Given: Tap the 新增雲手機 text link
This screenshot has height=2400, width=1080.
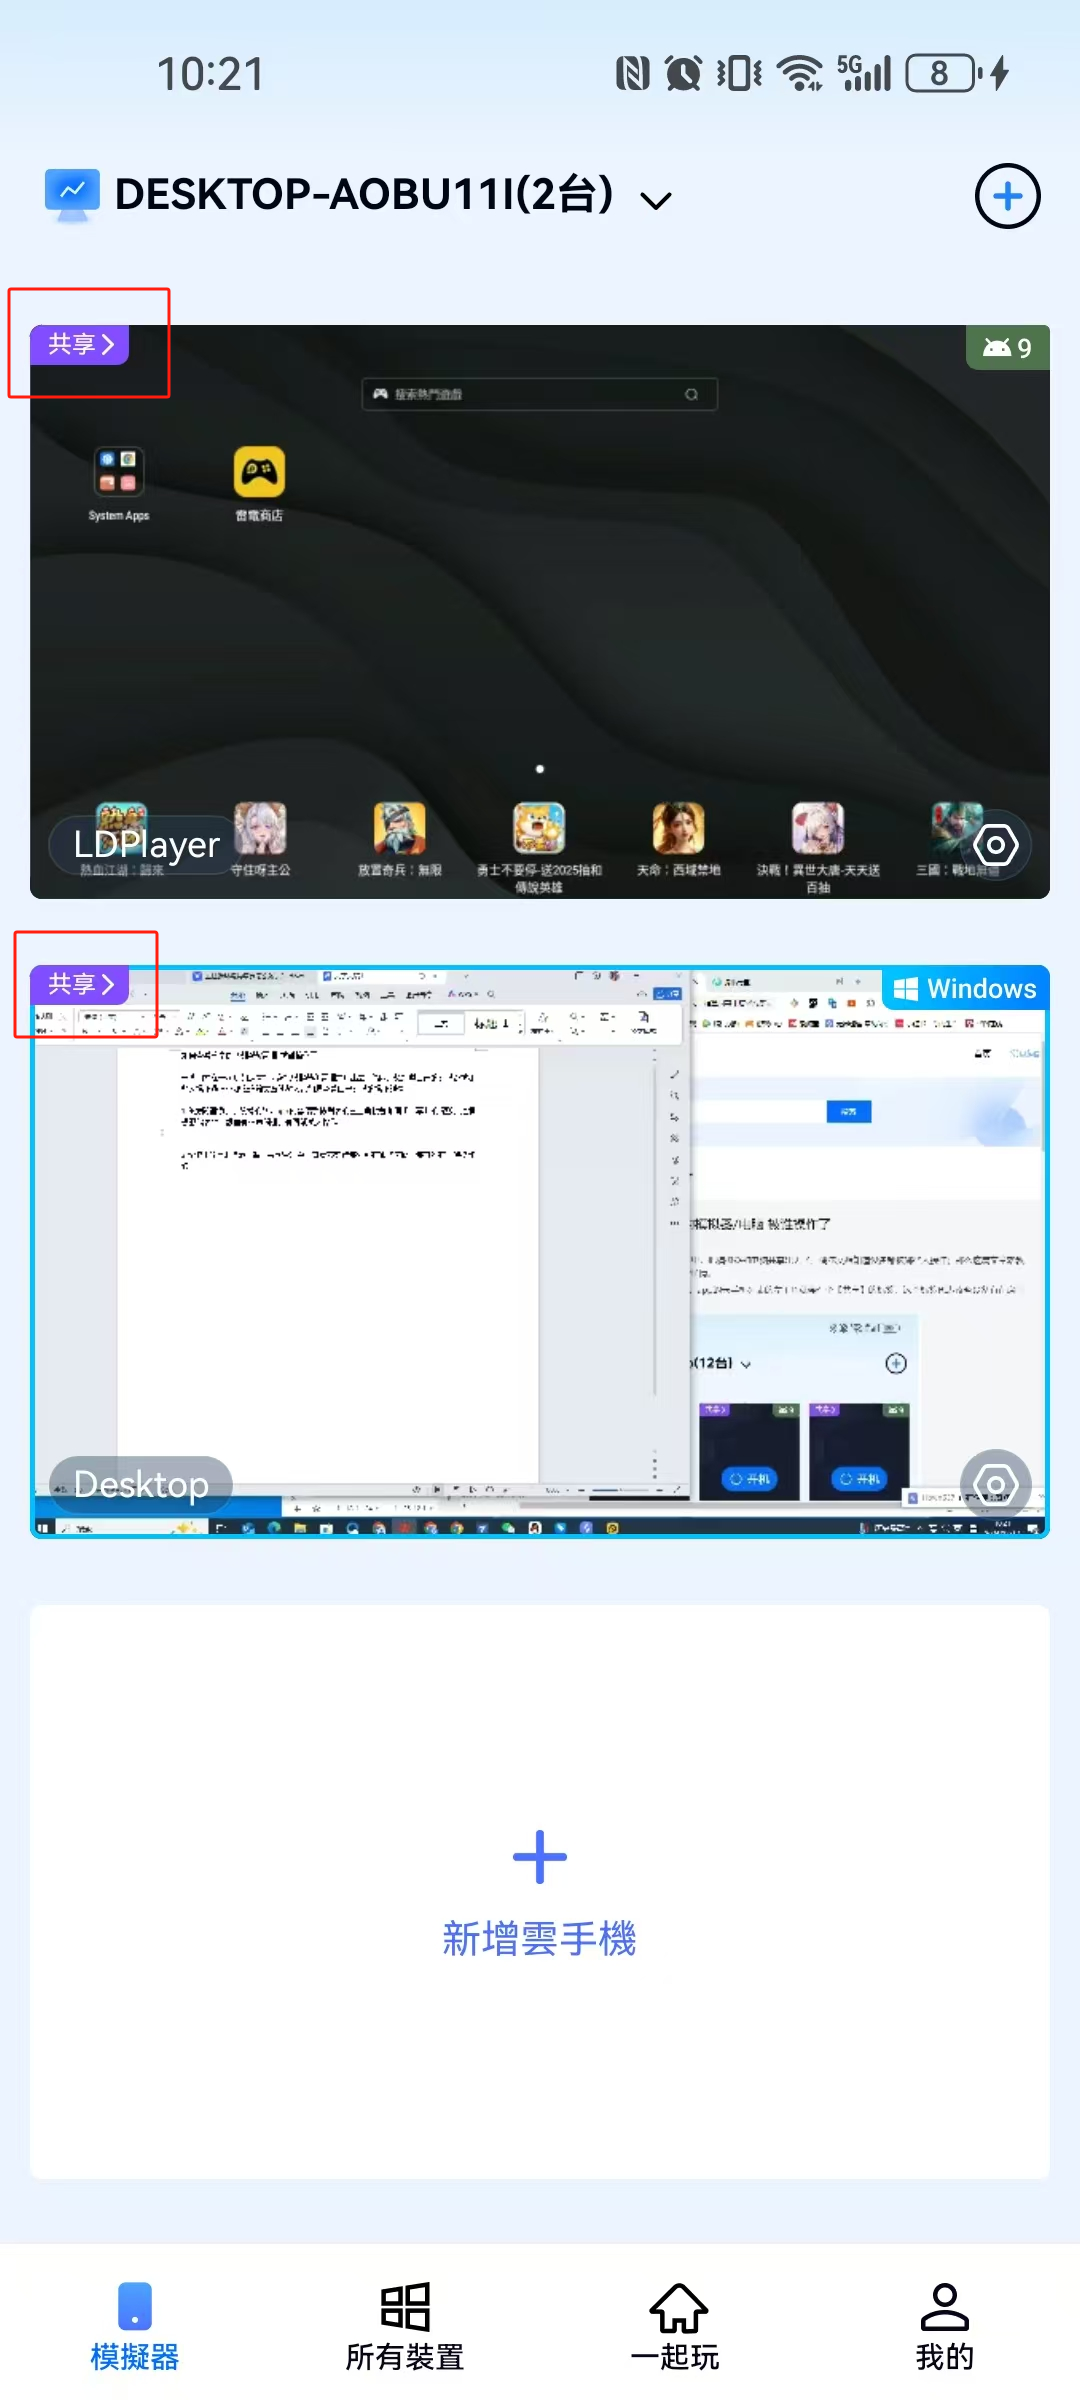Looking at the screenshot, I should pos(540,1939).
